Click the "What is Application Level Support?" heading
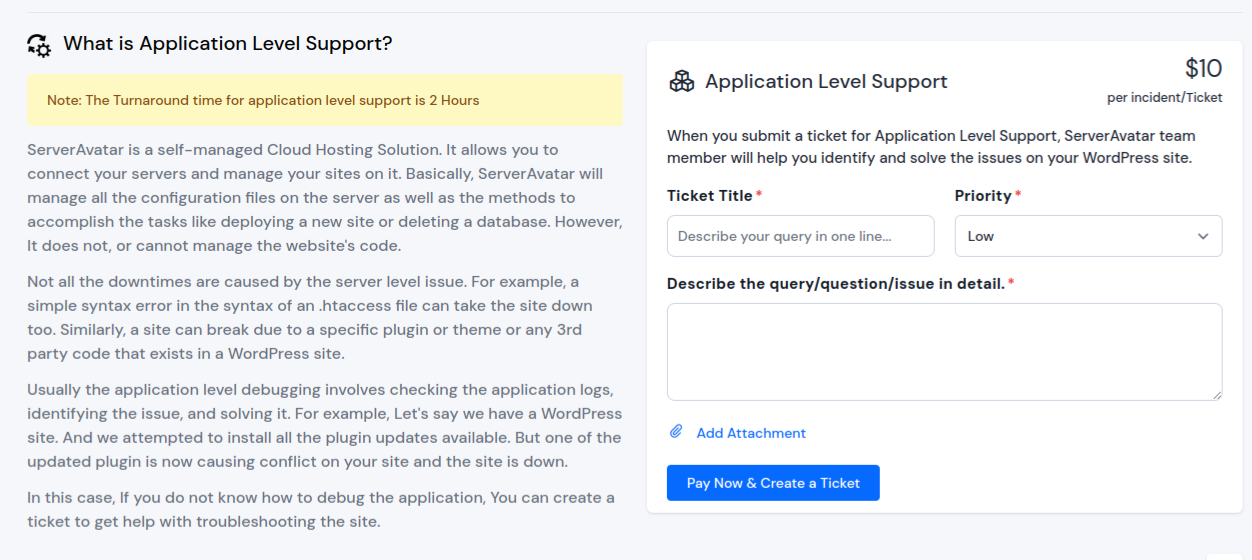Screen dimensions: 1252x560 [x=228, y=44]
